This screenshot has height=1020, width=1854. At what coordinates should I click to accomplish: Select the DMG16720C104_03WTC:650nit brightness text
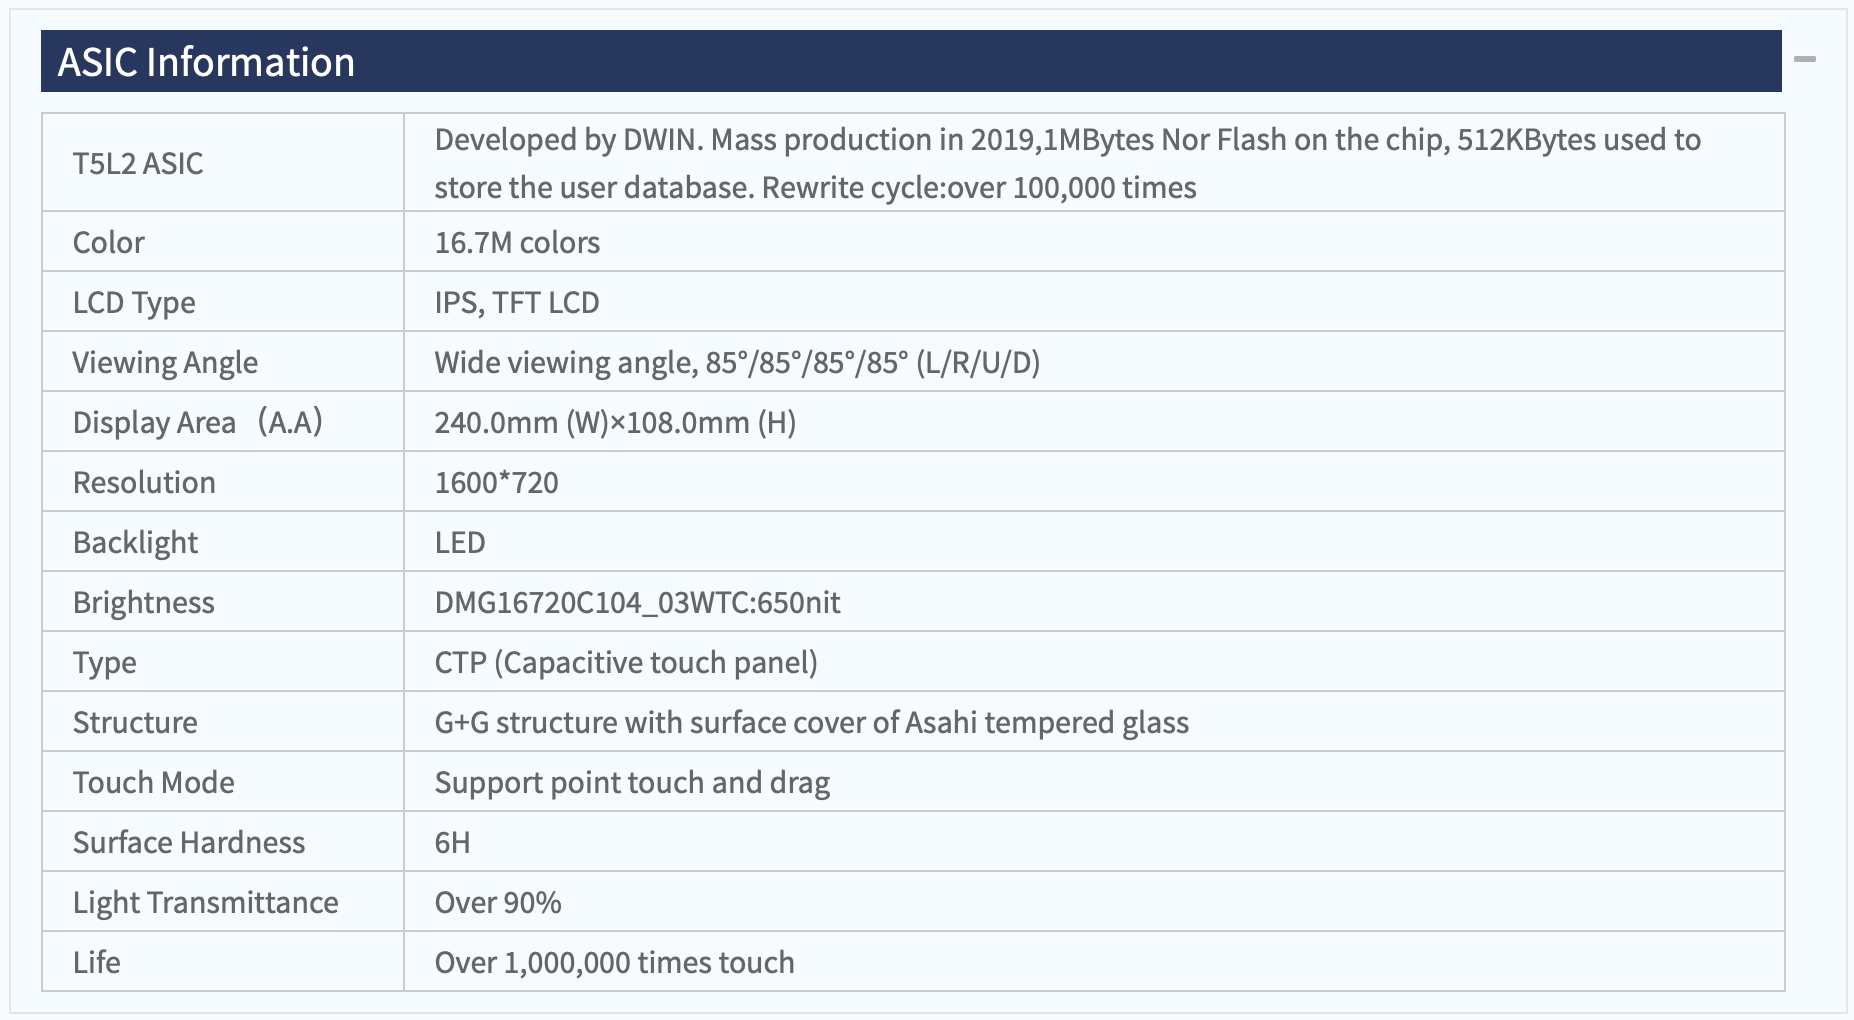(x=637, y=602)
